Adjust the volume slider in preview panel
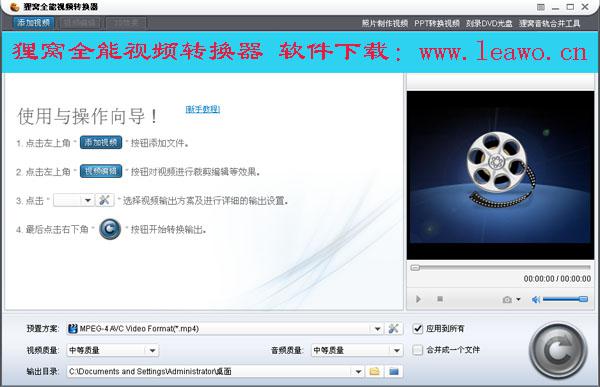 point(565,299)
